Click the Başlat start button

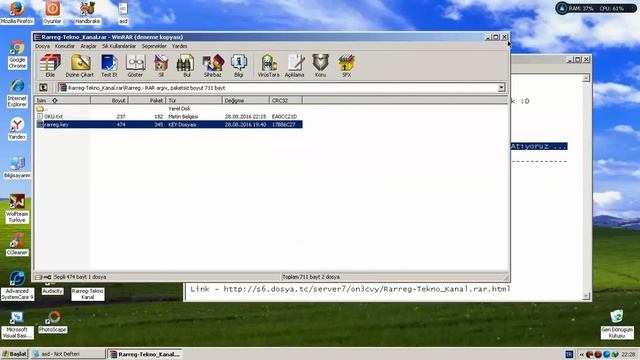click(14, 354)
